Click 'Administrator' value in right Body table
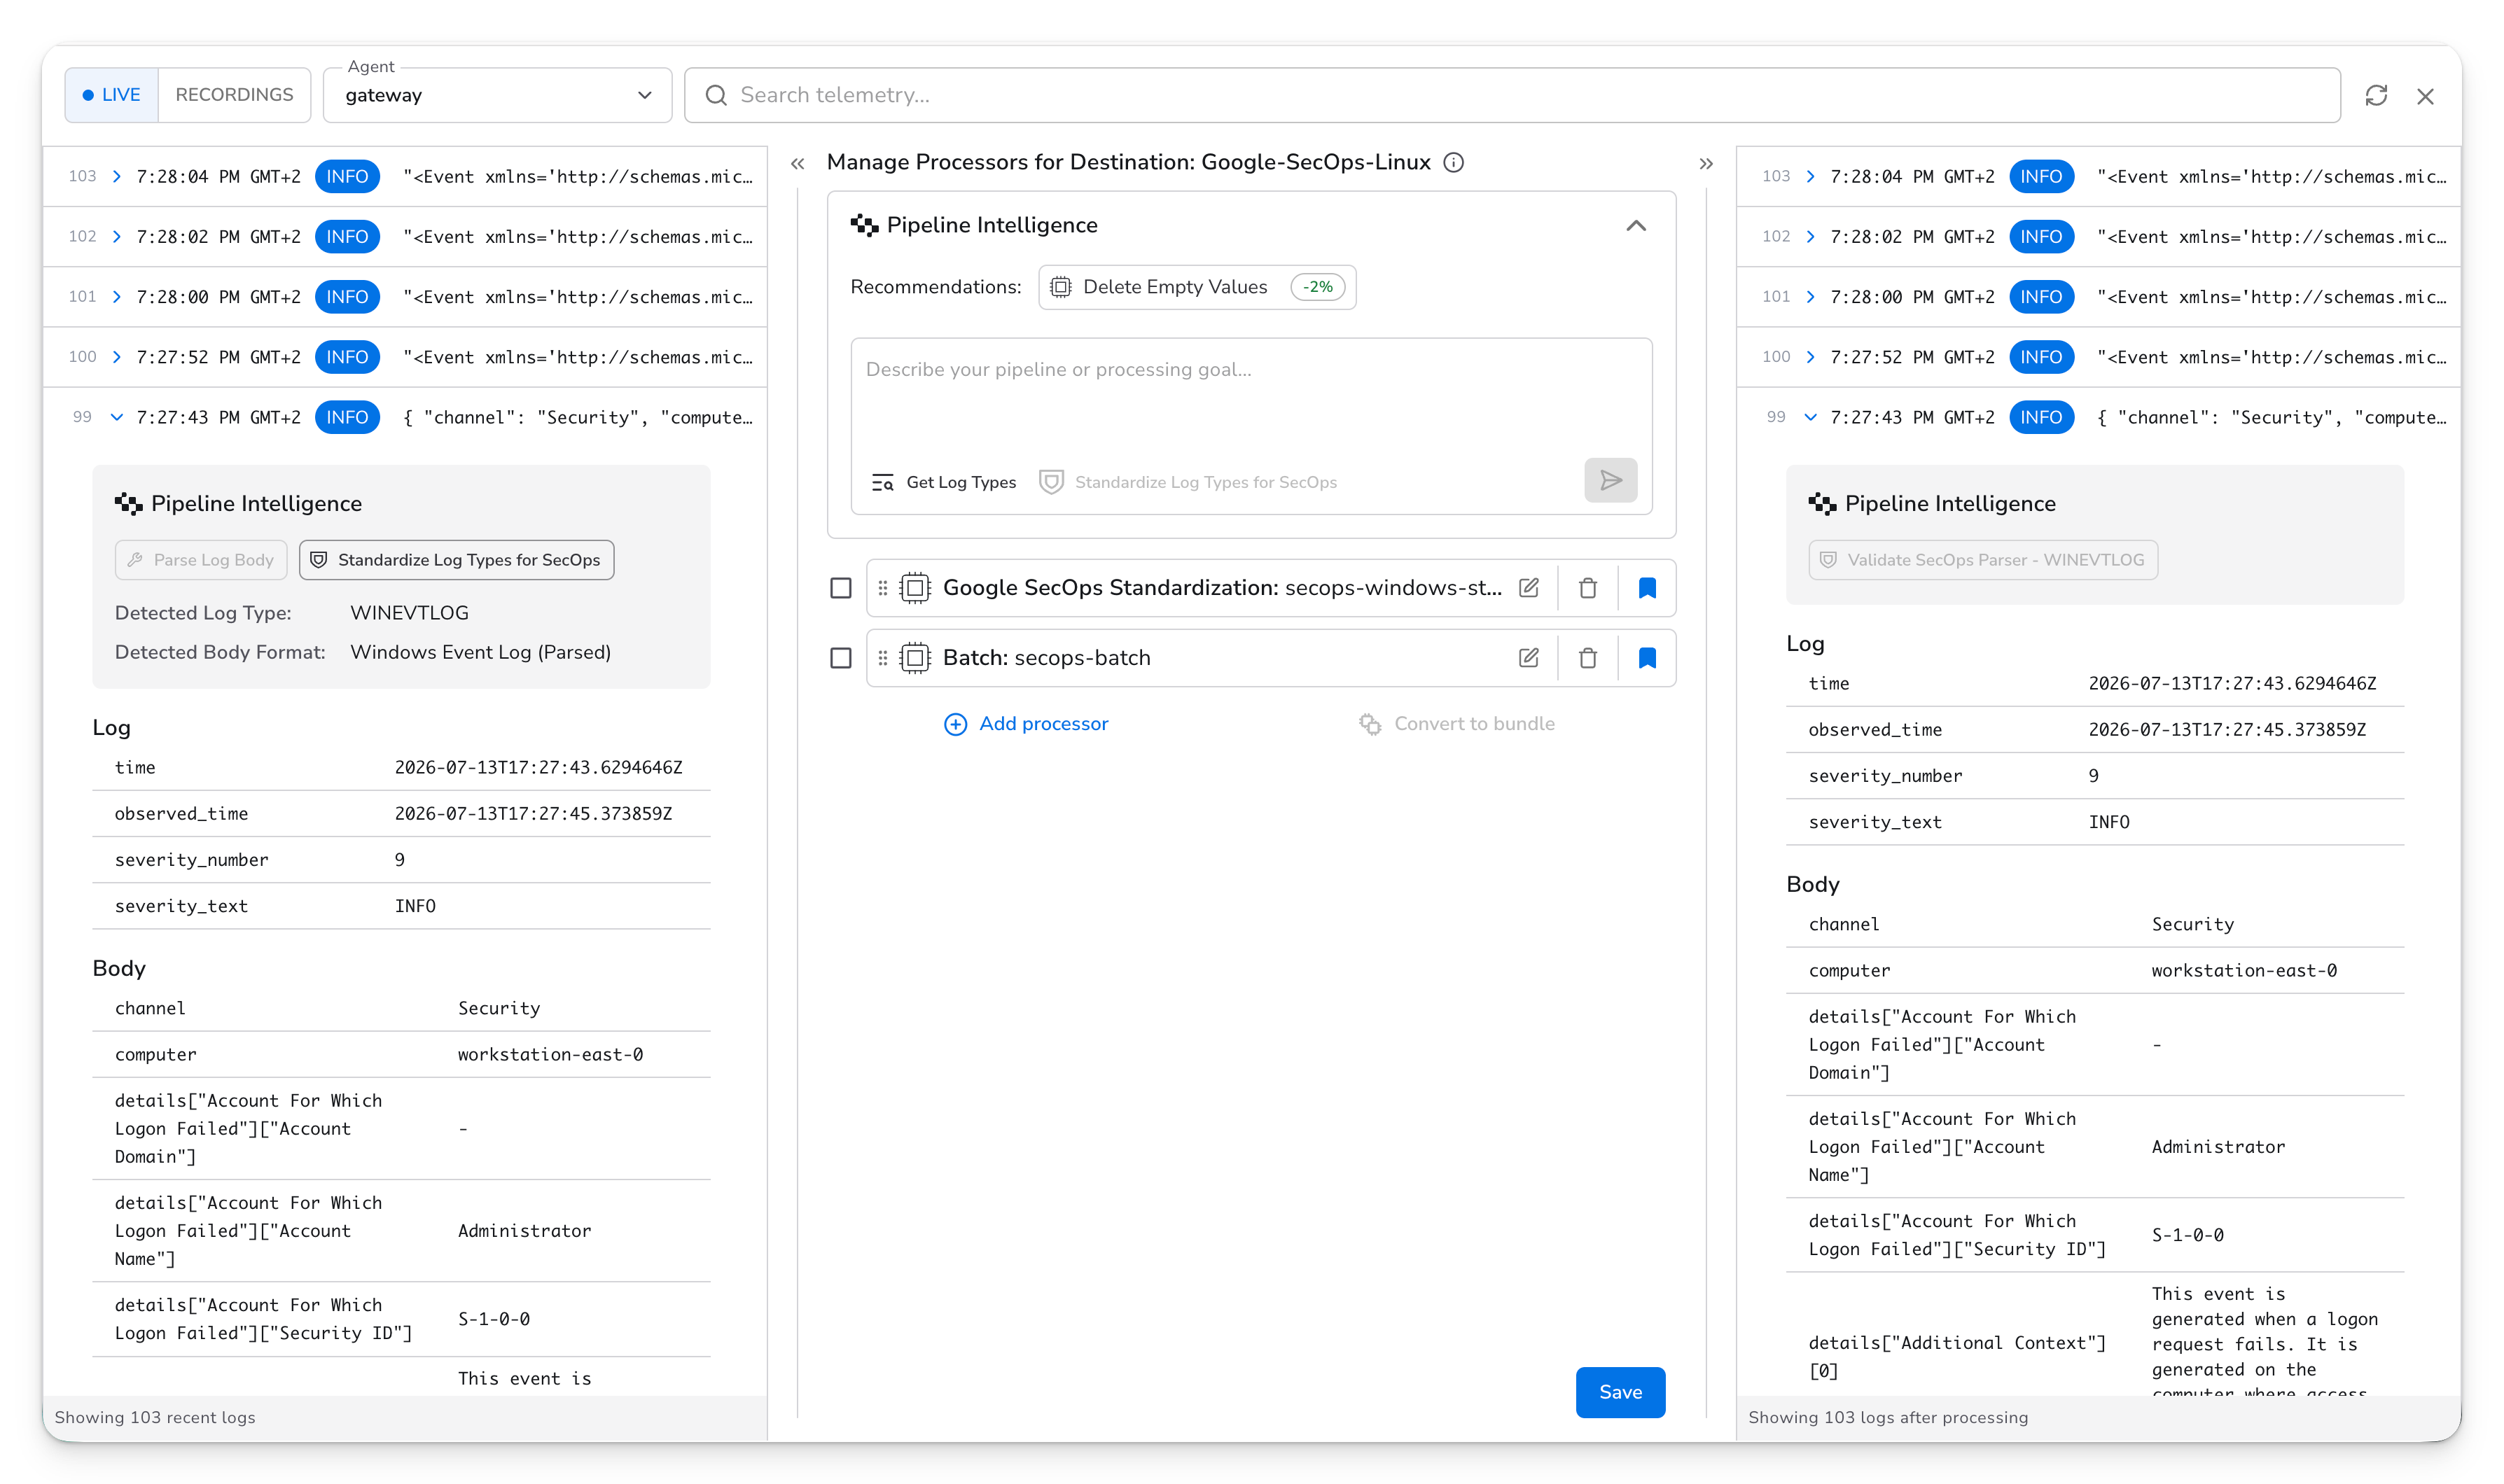This screenshot has width=2504, height=1484. coord(2218,1147)
